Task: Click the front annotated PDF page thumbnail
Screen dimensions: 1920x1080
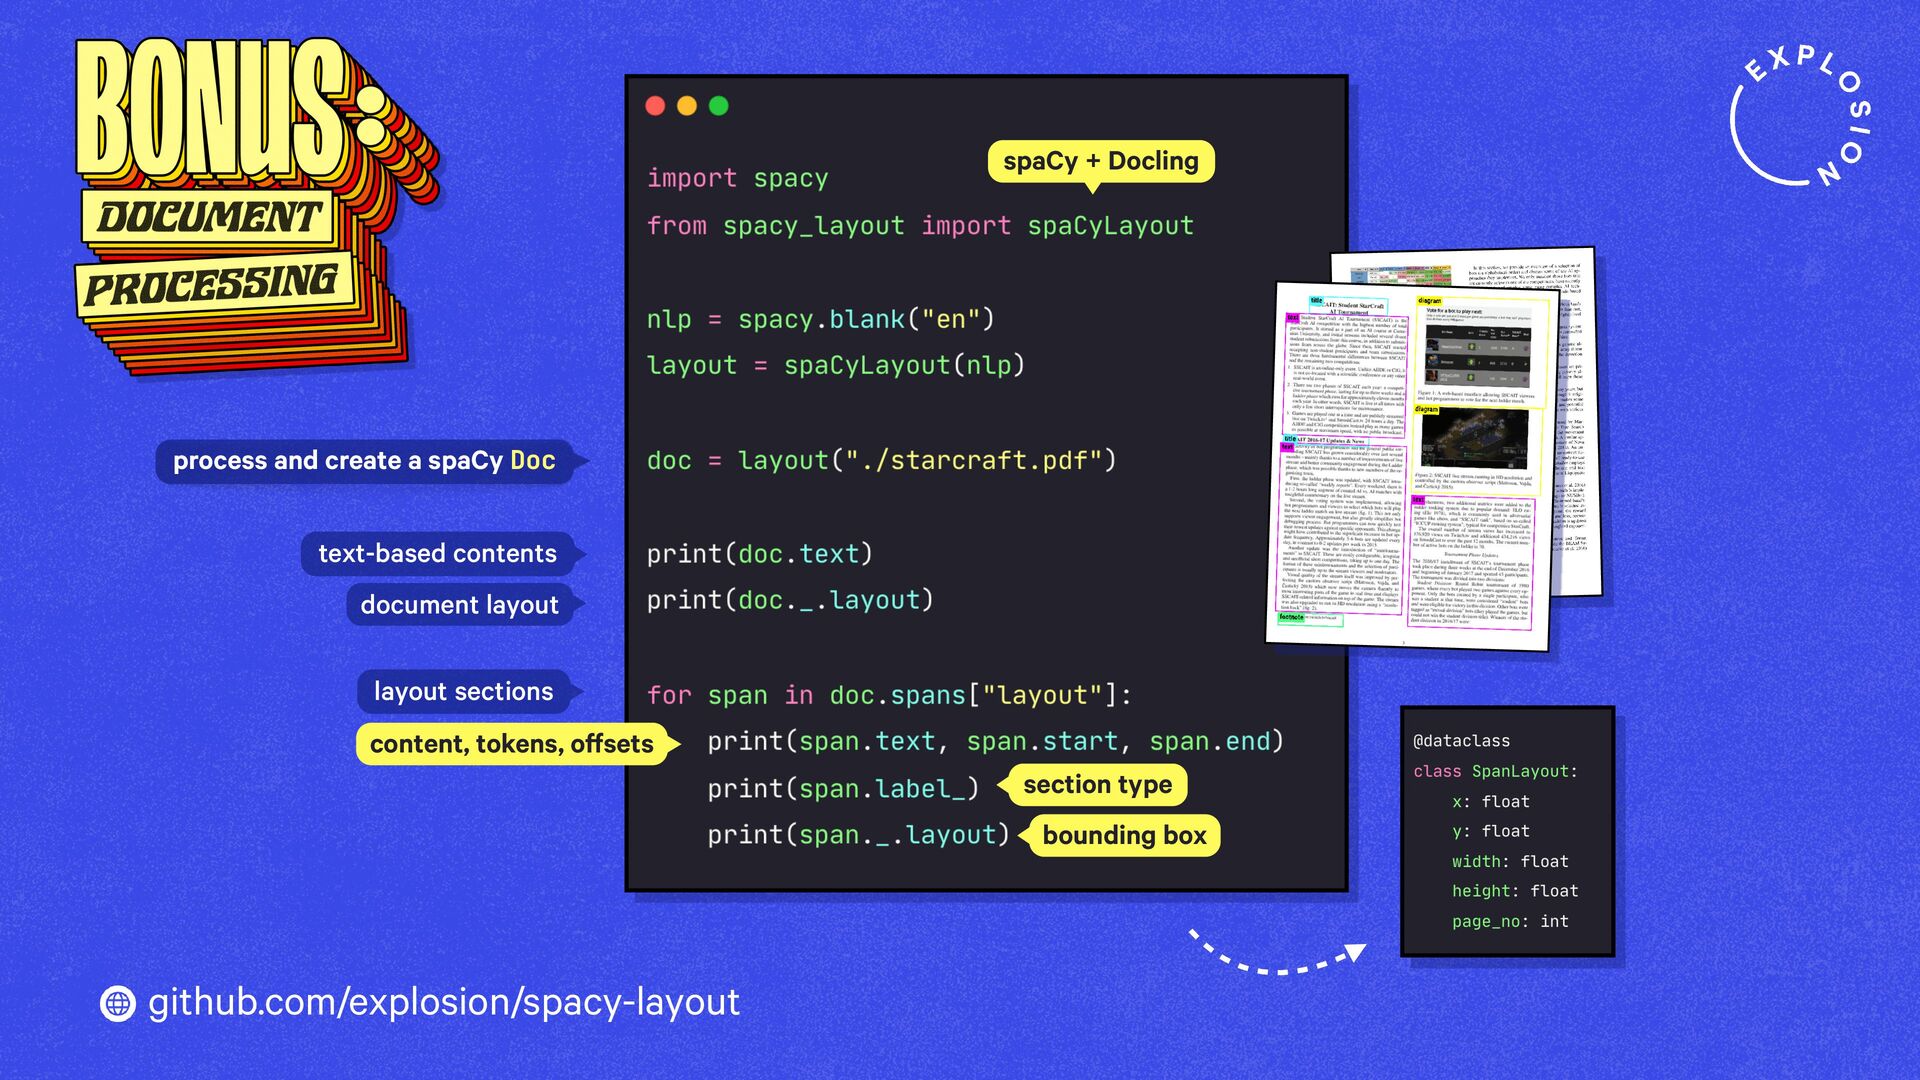Action: coord(1408,465)
